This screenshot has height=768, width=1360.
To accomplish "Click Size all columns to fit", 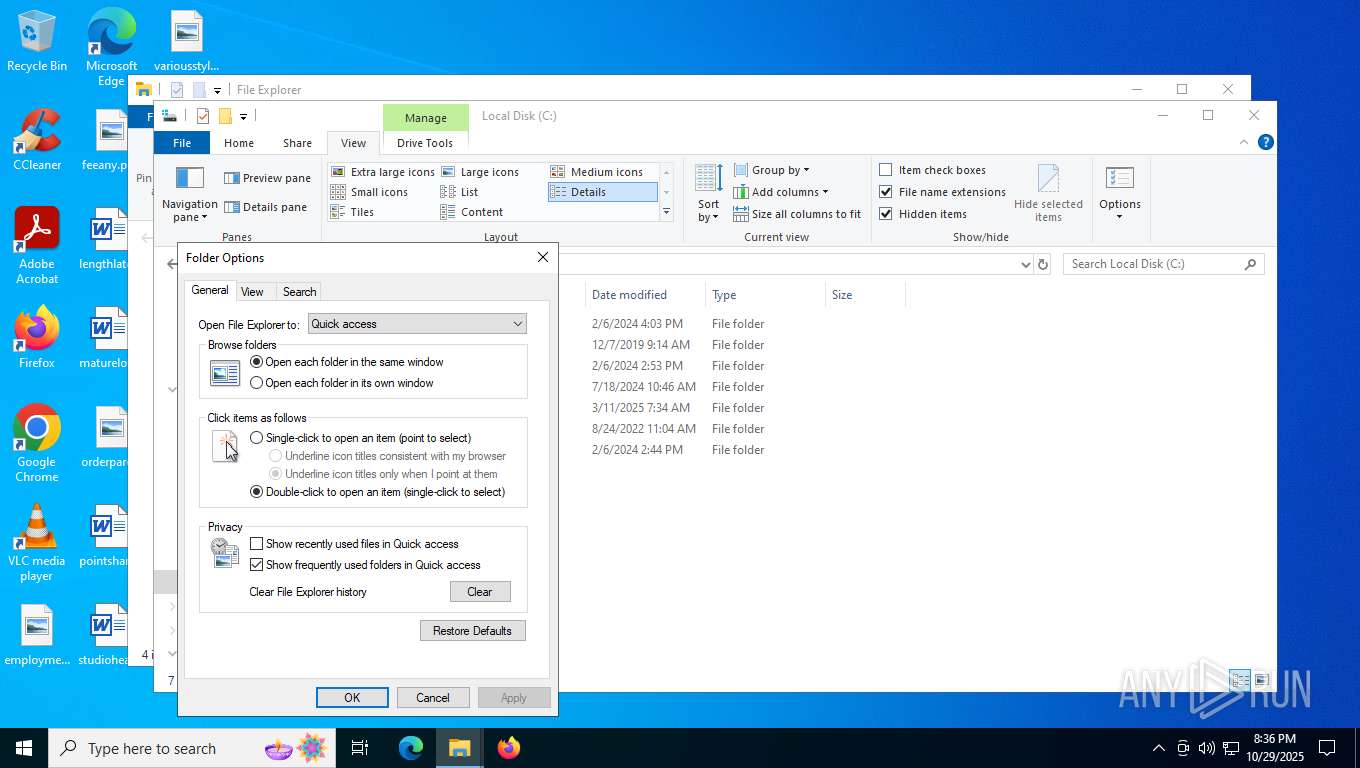I will click(797, 214).
